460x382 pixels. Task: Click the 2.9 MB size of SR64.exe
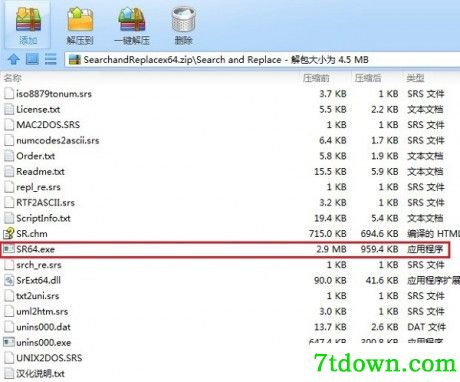(331, 249)
